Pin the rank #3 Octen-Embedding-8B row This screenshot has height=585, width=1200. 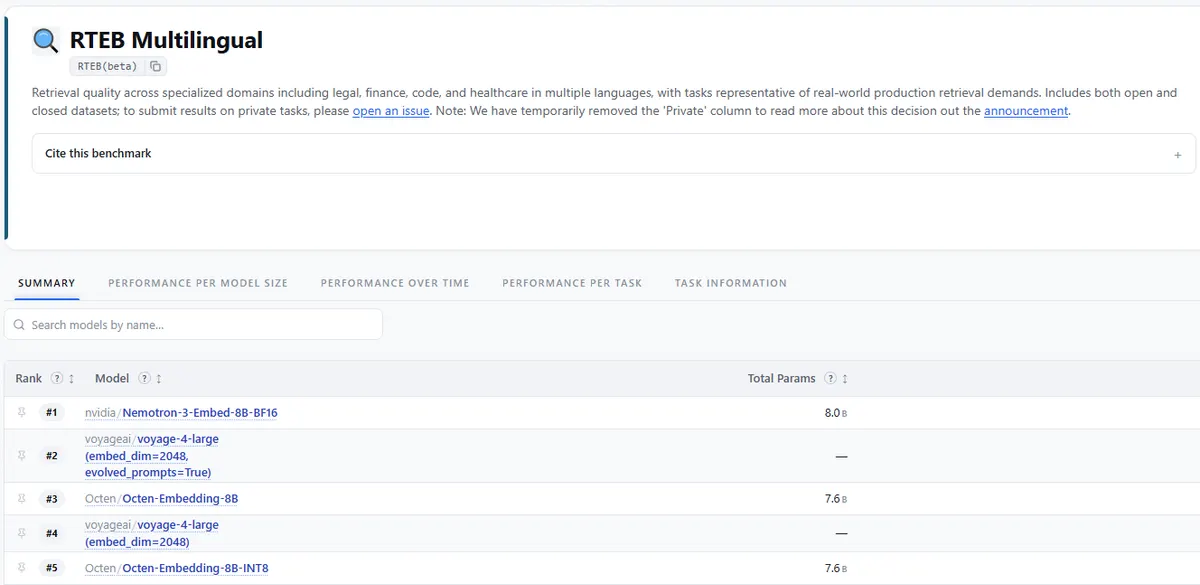pos(22,498)
